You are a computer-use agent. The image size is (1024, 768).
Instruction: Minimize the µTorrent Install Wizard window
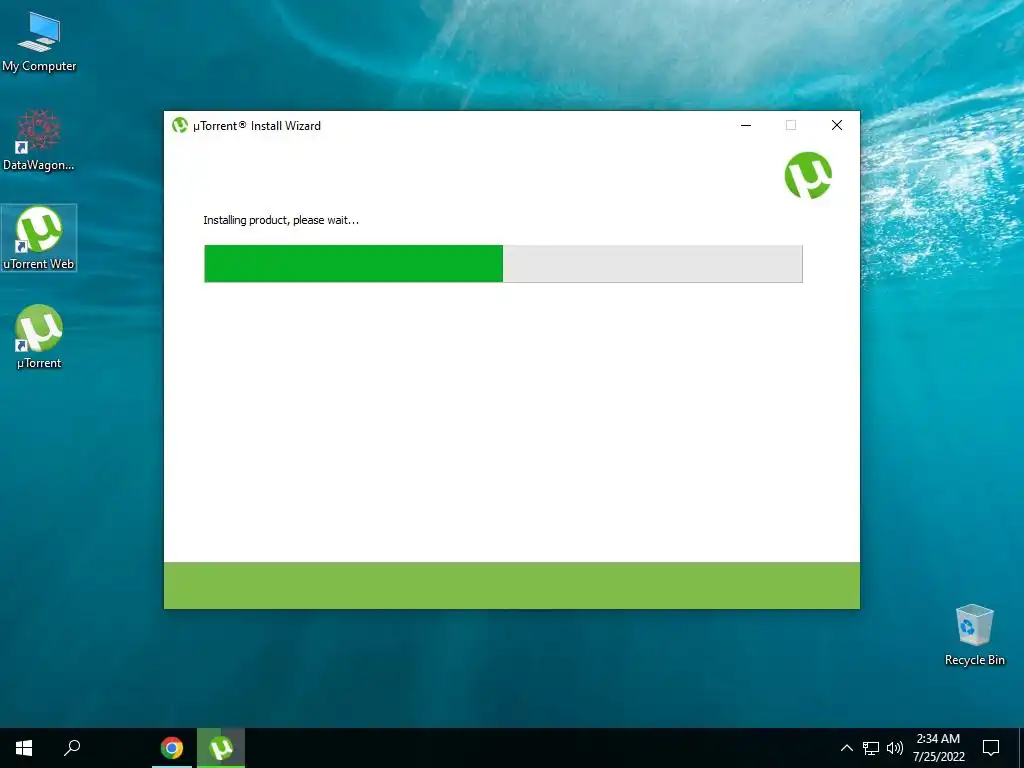coord(746,125)
